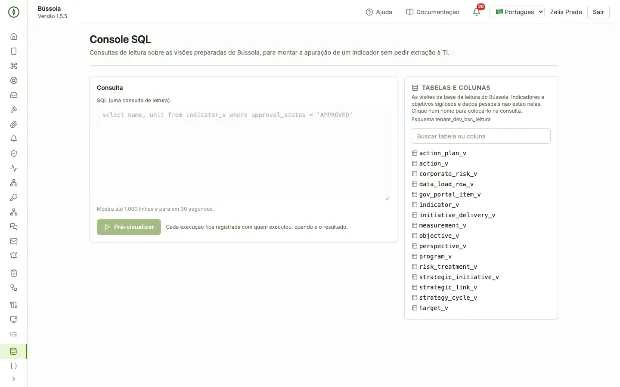Expand the strategic_link_v table
The image size is (620, 387).
click(x=444, y=287)
